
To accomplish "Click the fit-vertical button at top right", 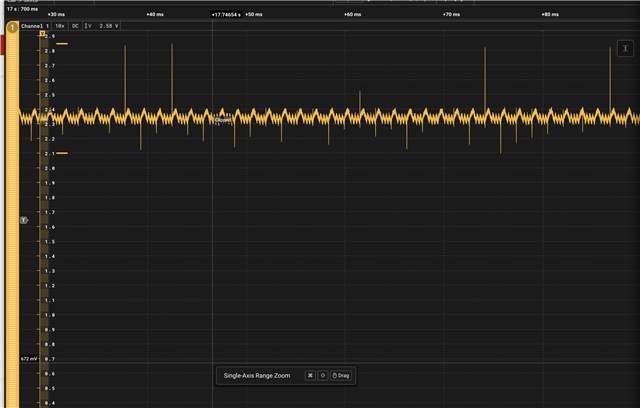I will [625, 49].
